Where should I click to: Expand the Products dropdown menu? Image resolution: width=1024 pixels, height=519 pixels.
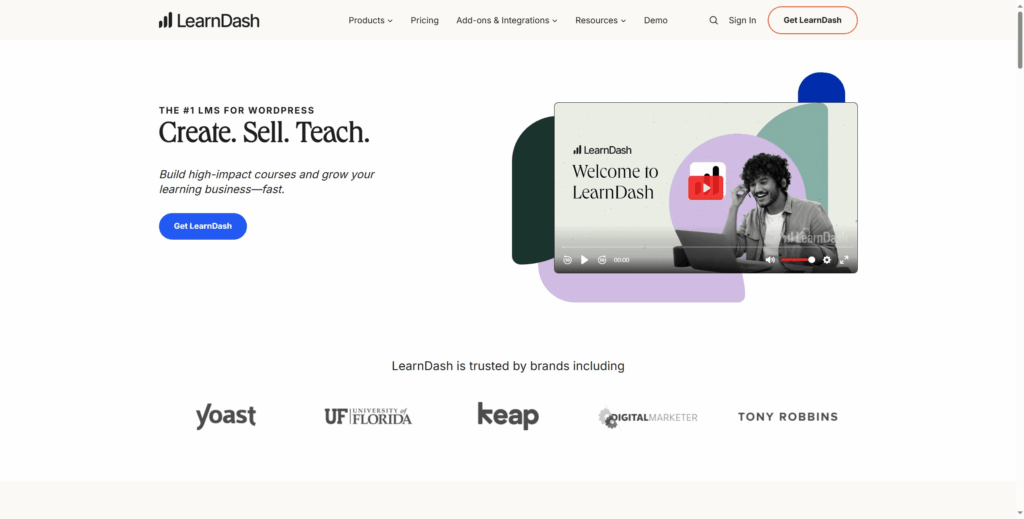tap(370, 20)
